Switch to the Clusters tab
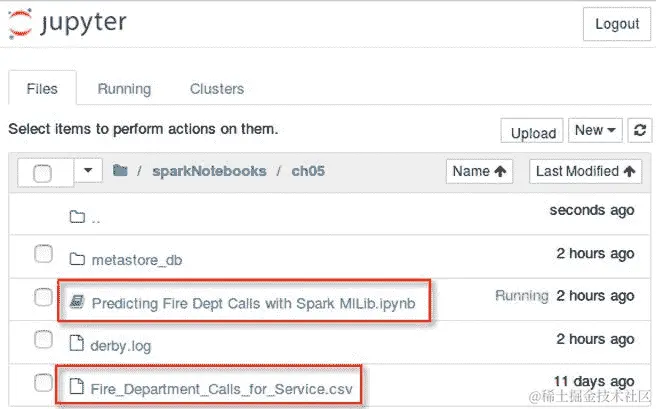 [x=217, y=89]
